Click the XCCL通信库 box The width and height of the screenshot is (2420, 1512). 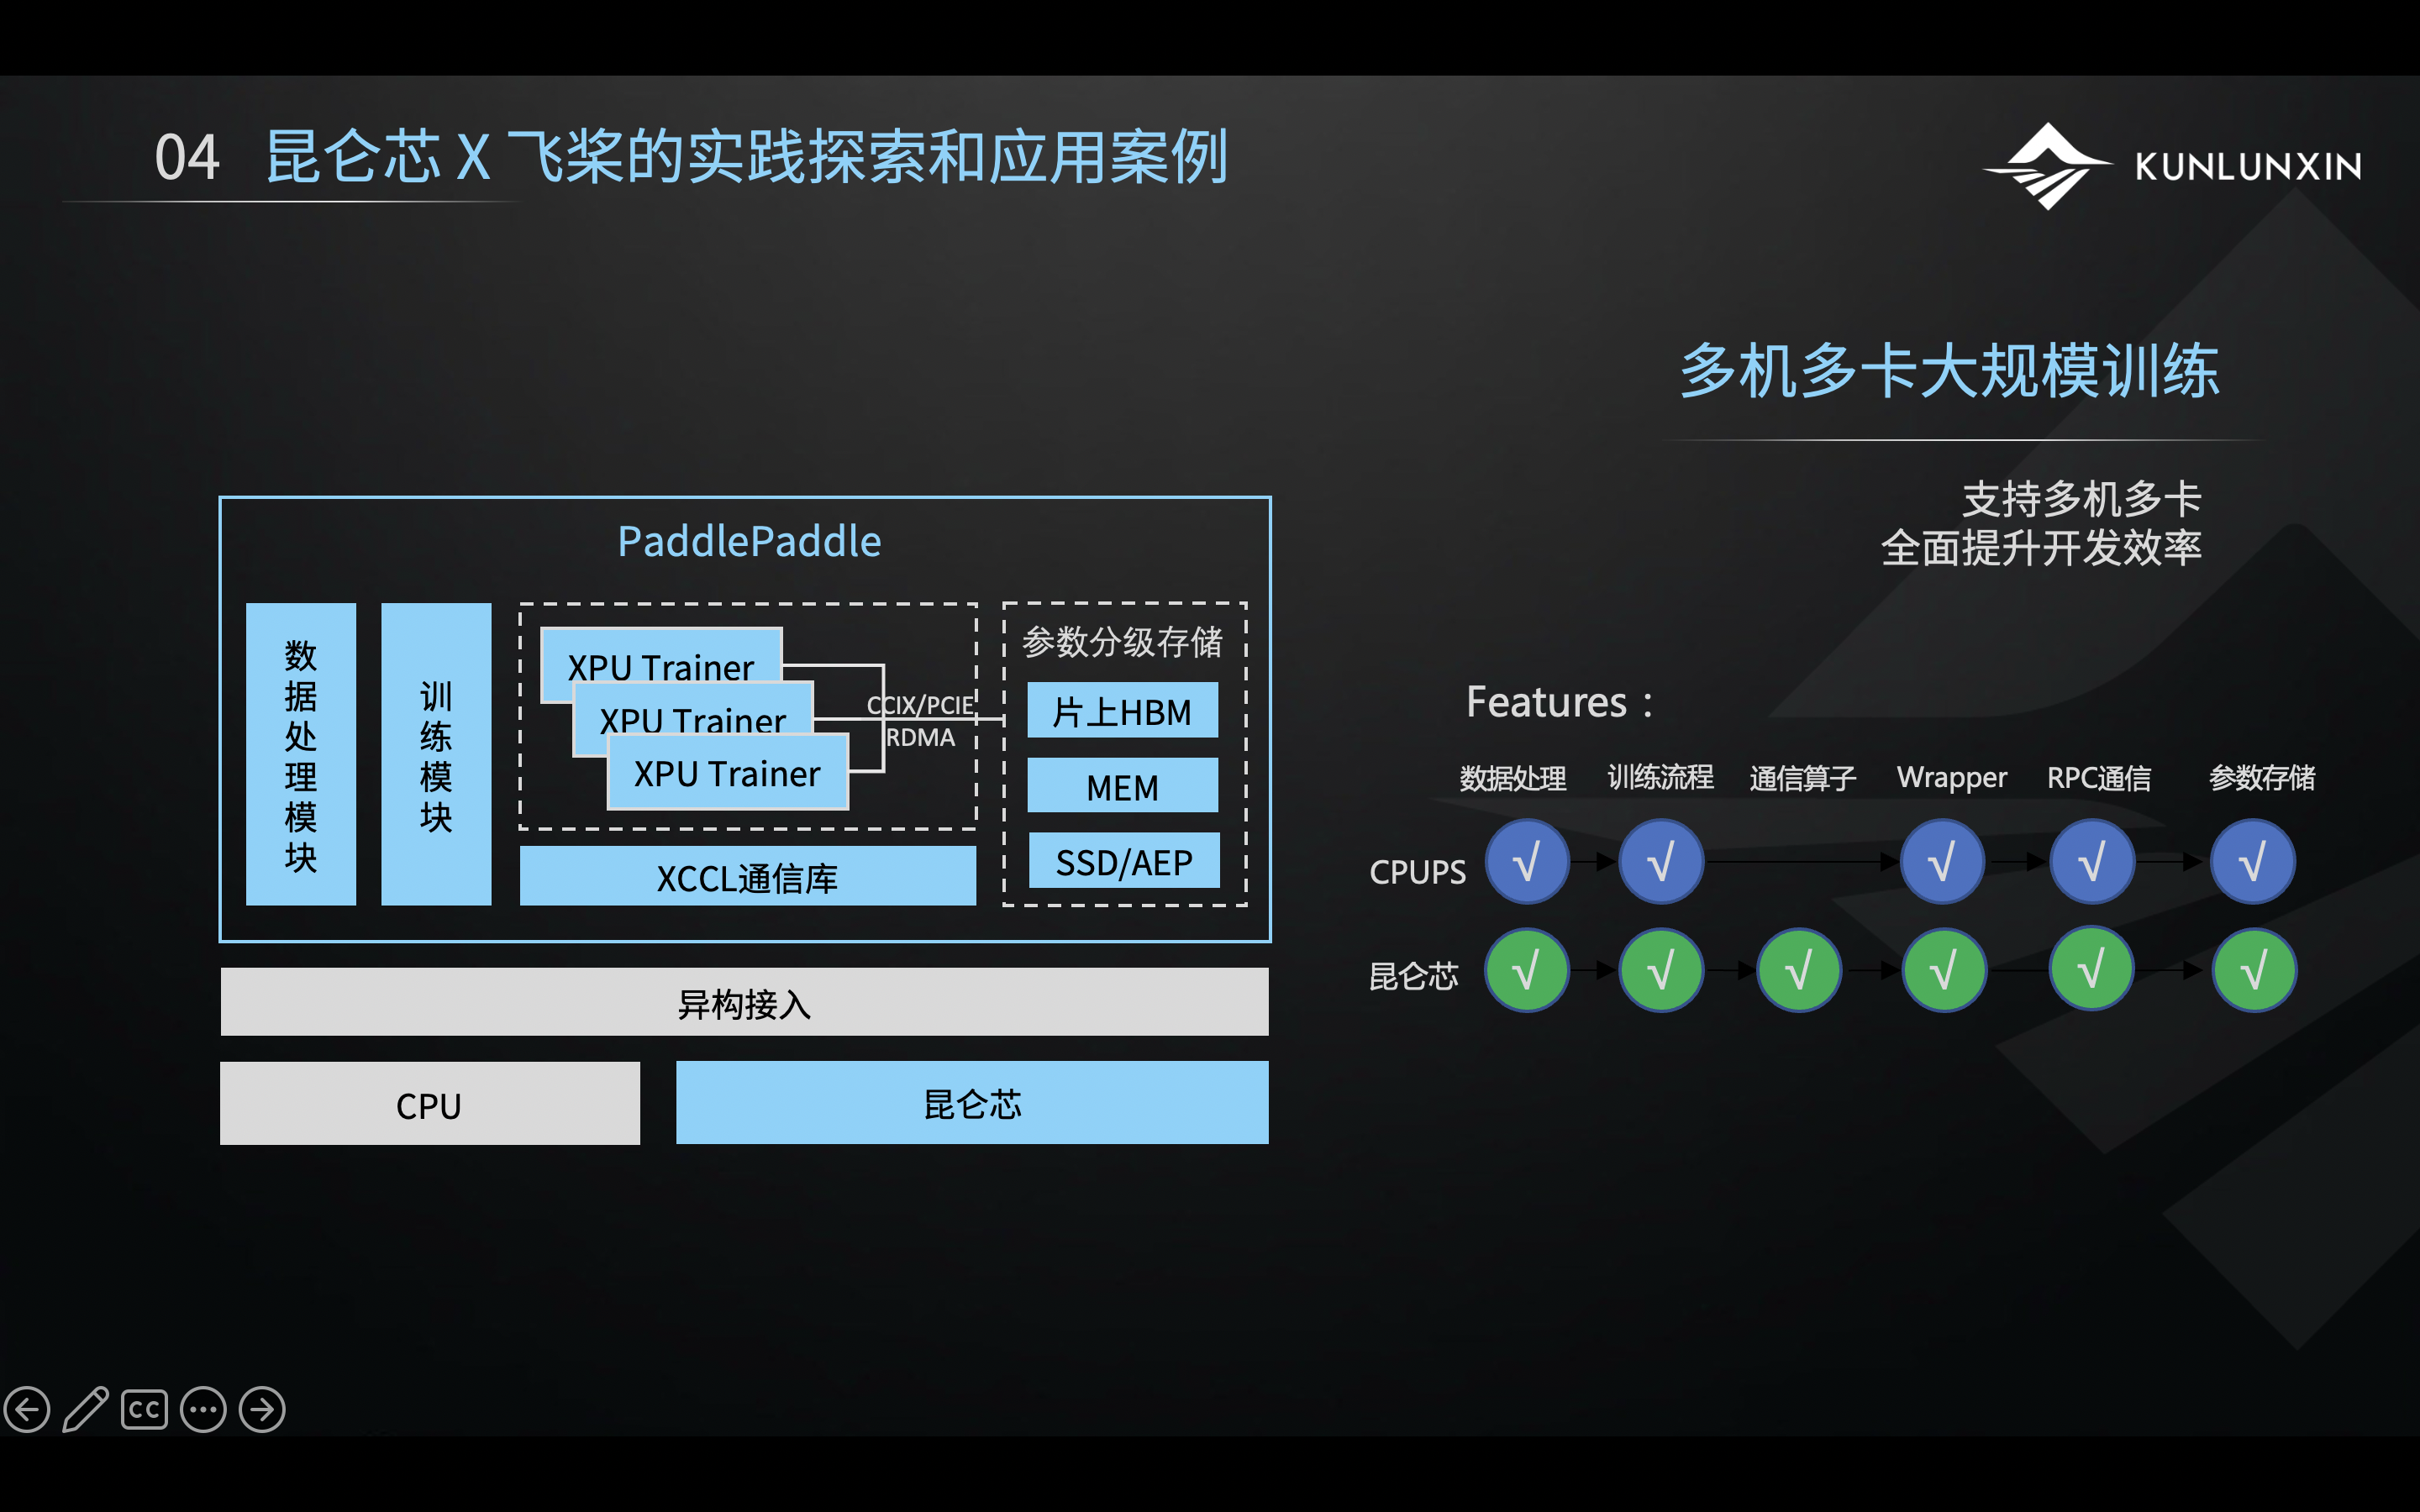click(x=748, y=876)
